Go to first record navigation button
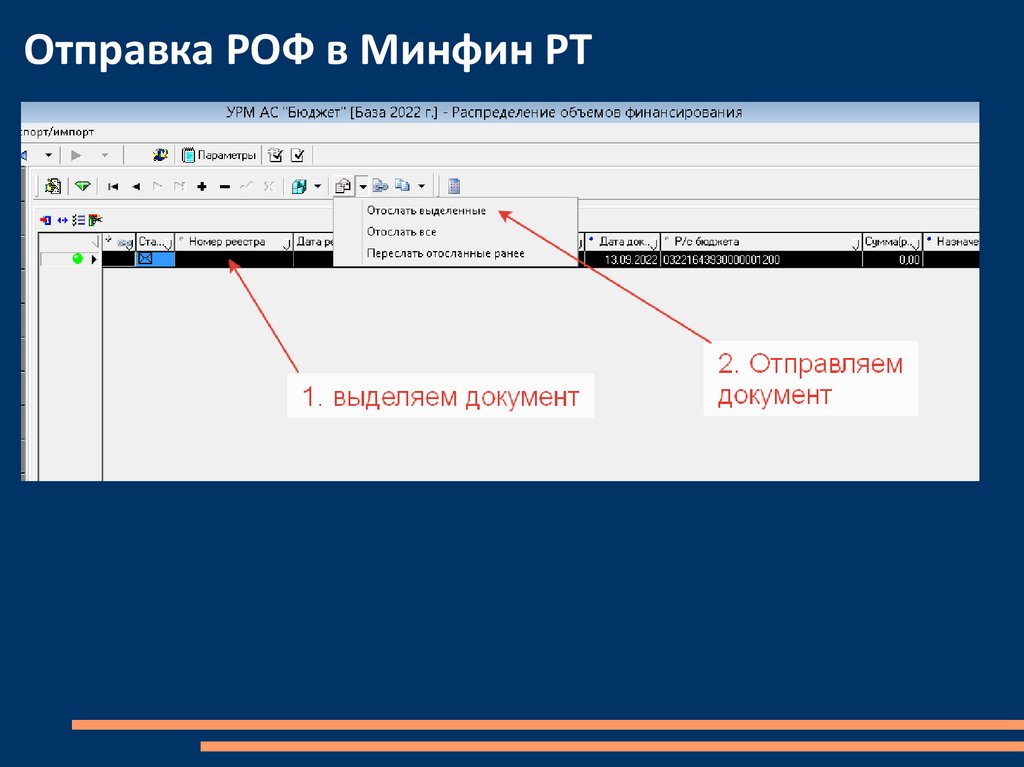 (113, 187)
